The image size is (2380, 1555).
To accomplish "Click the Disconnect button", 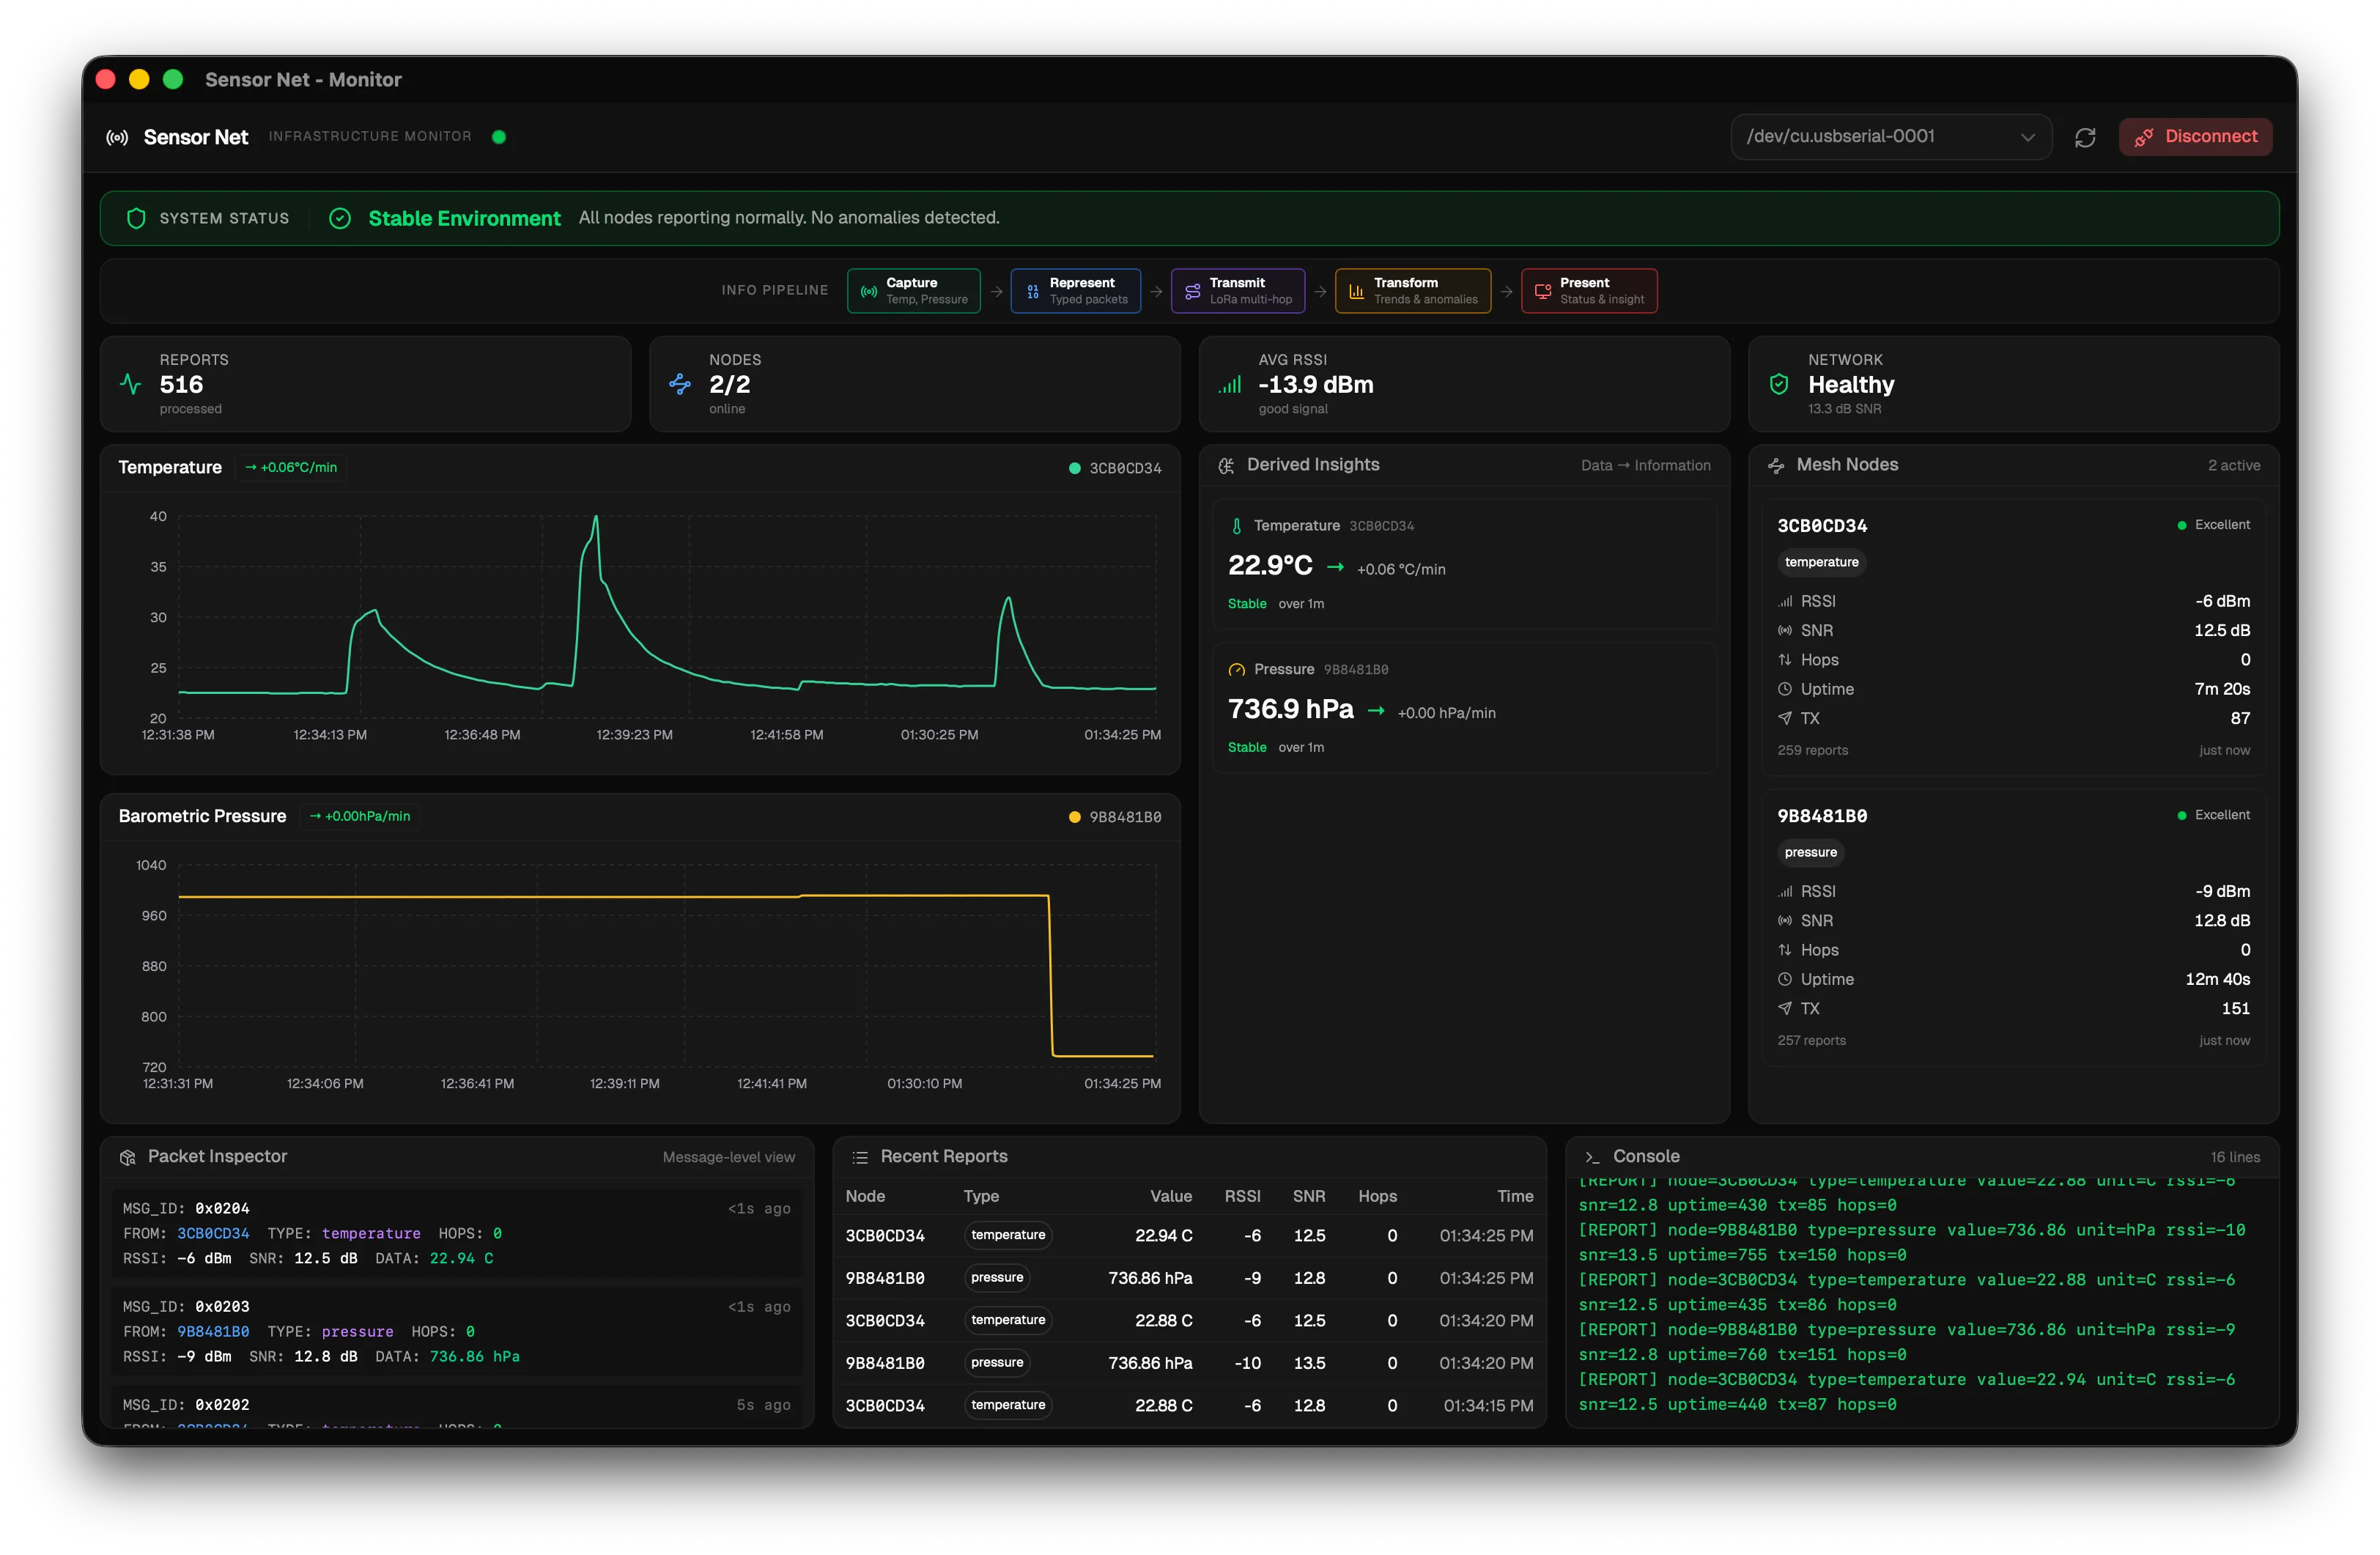I will [2195, 137].
